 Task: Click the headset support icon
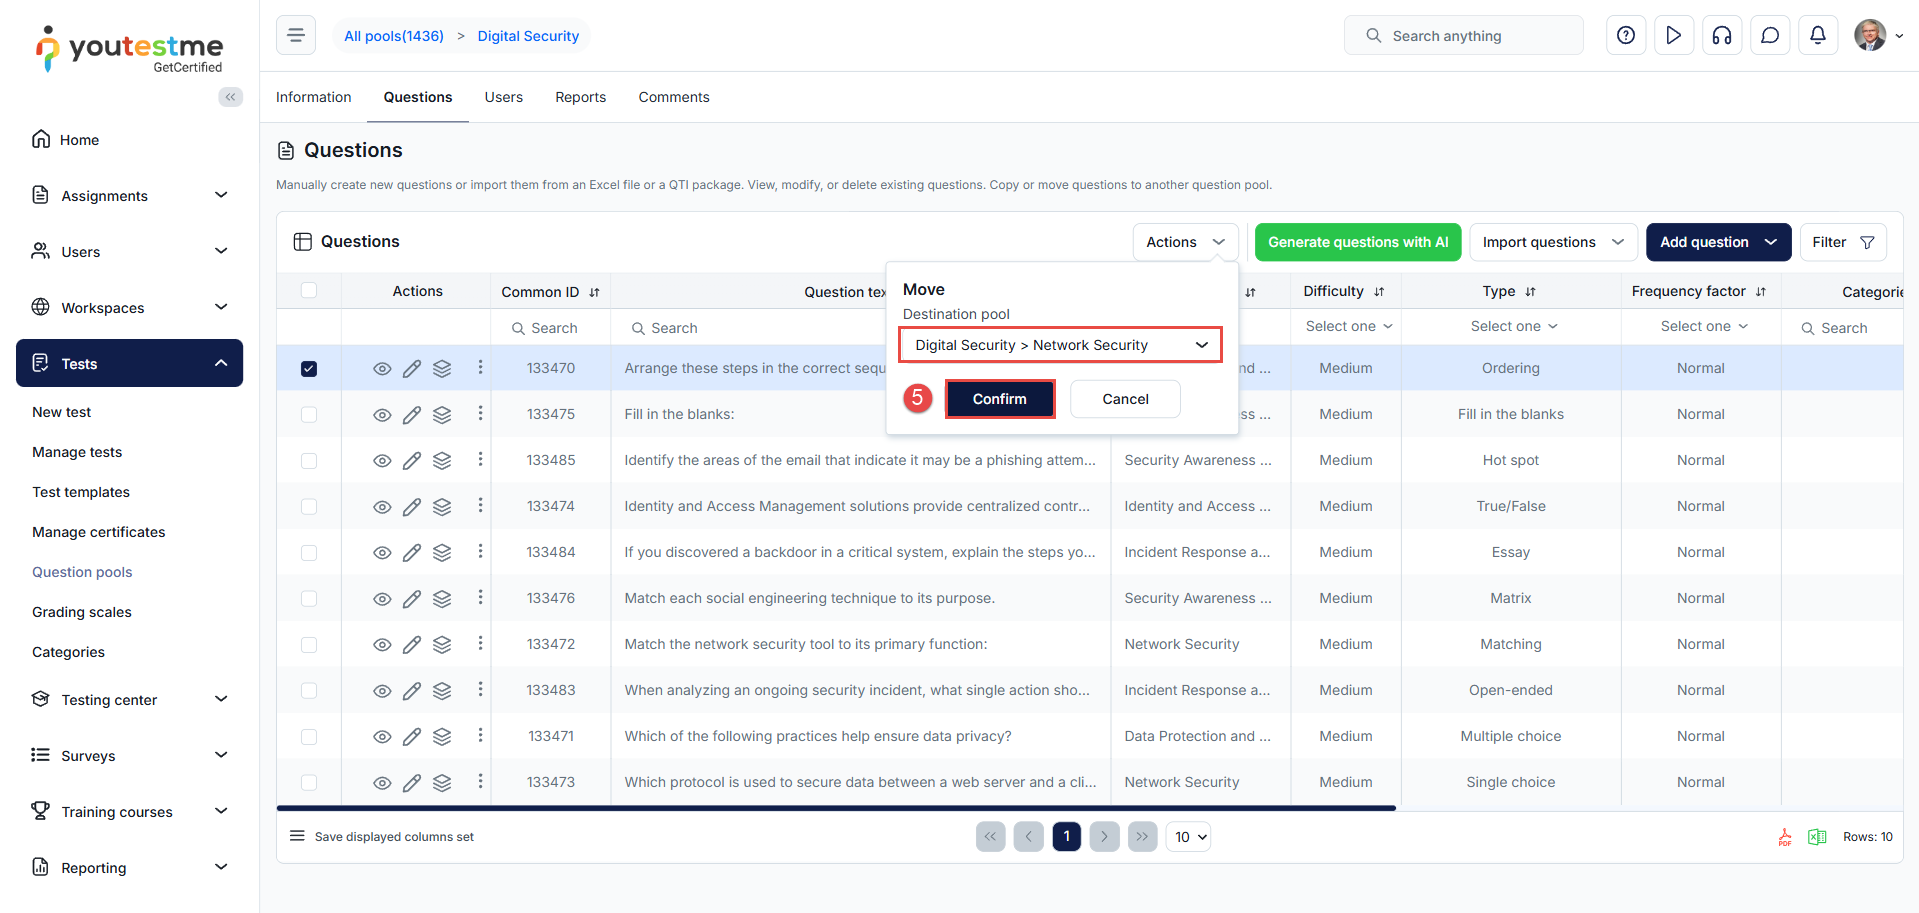[x=1722, y=36]
